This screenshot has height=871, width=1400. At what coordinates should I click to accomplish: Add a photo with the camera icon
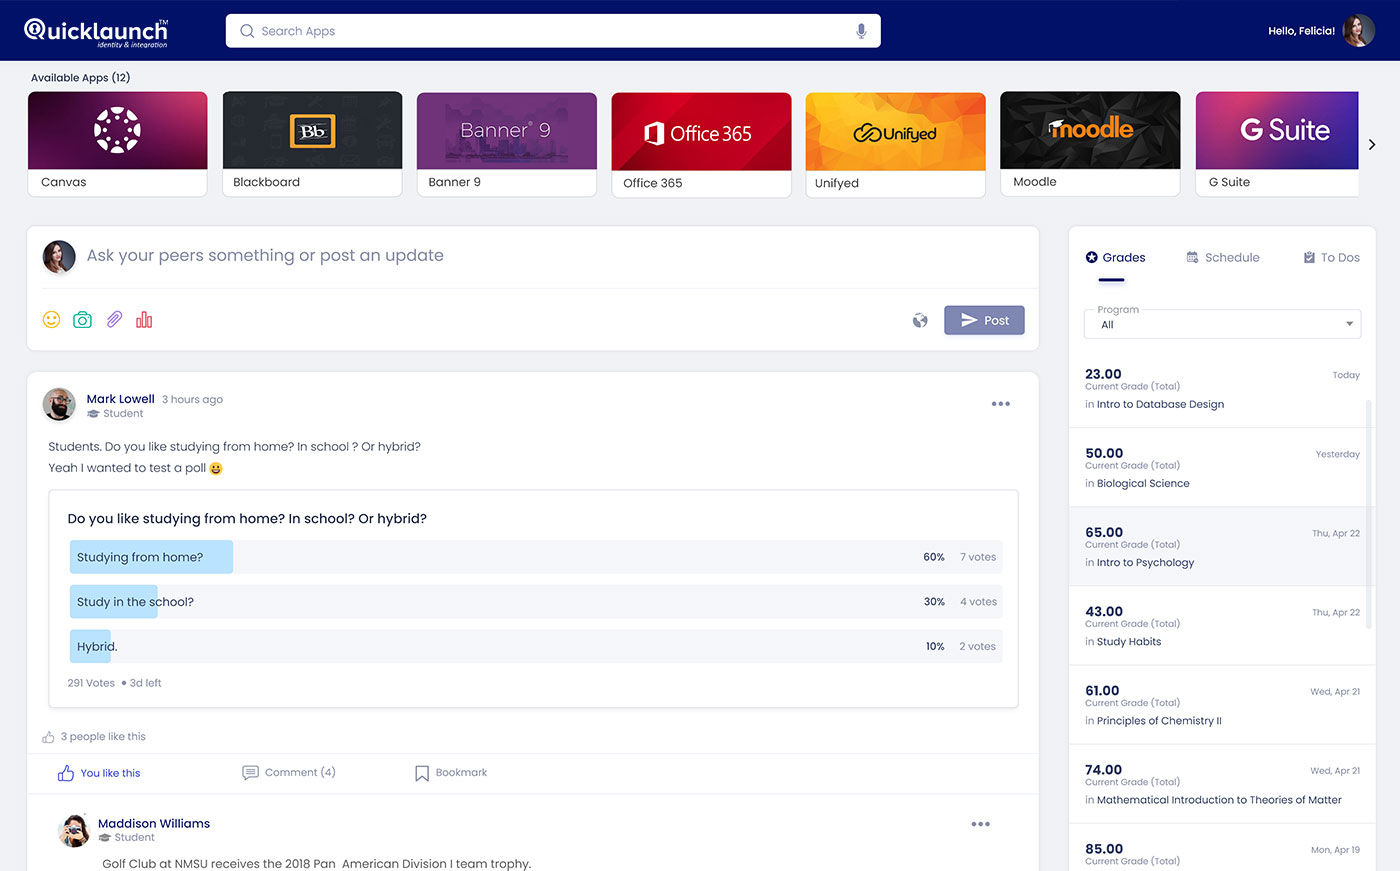(83, 319)
